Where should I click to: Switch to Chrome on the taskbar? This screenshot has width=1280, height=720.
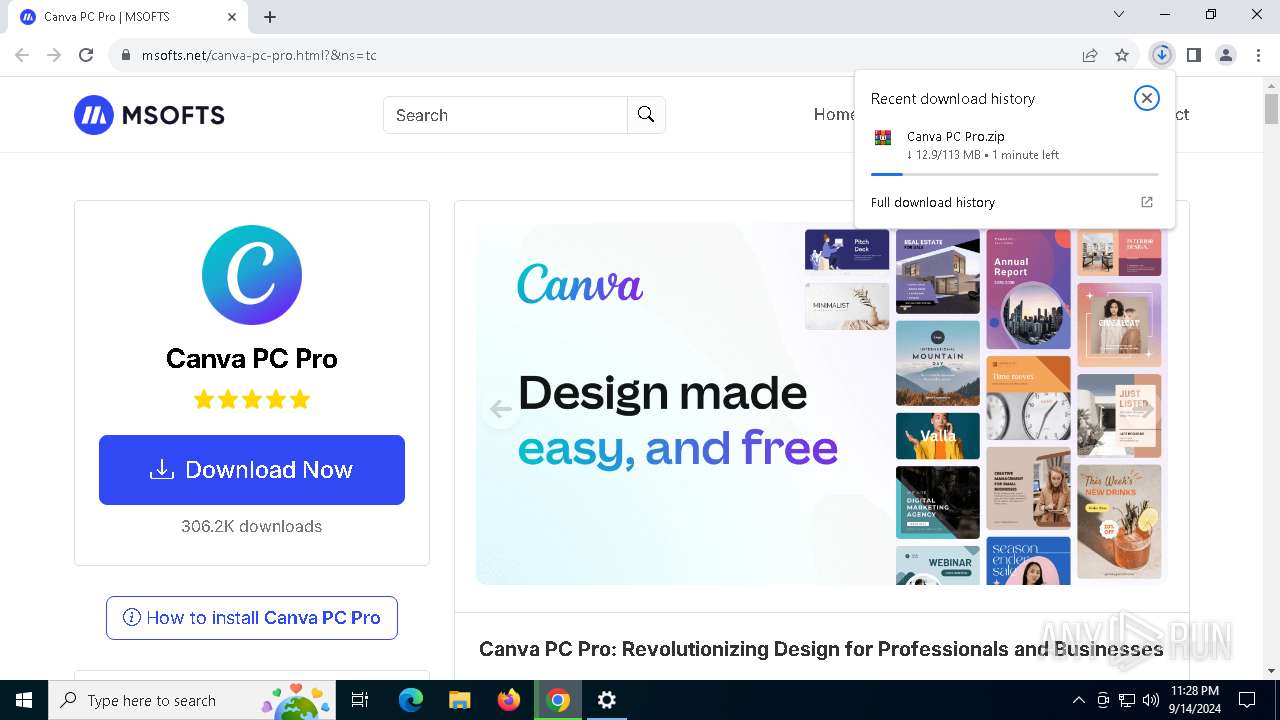coord(558,700)
